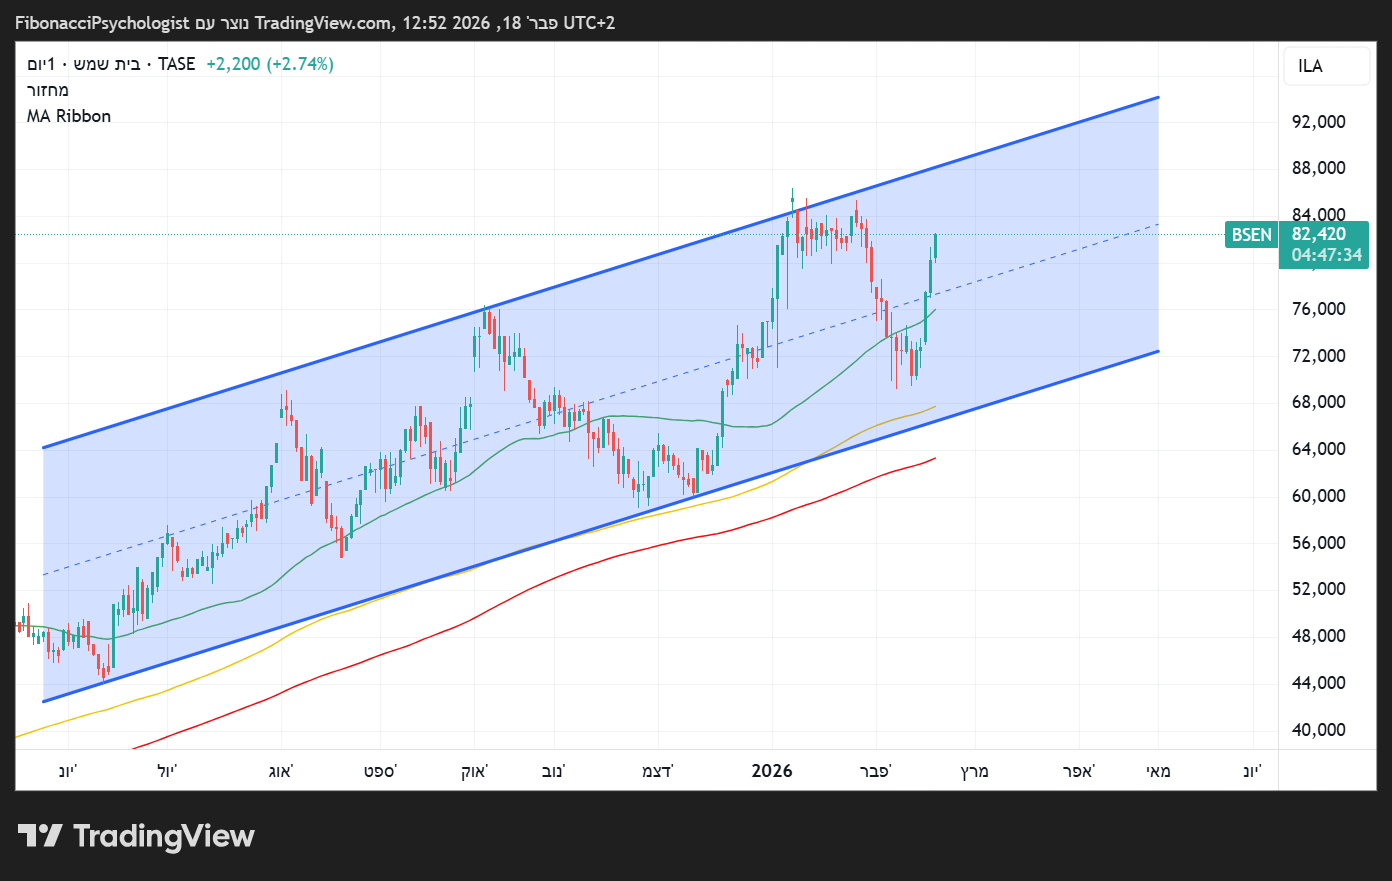Click the 60,000 price axis label

coord(1318,496)
